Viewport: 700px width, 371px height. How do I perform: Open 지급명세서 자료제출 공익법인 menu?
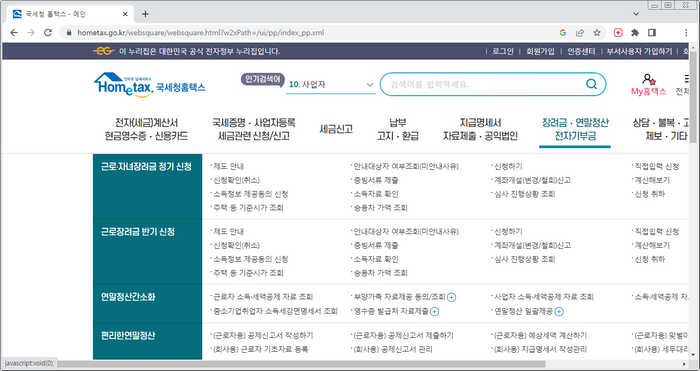[480, 129]
